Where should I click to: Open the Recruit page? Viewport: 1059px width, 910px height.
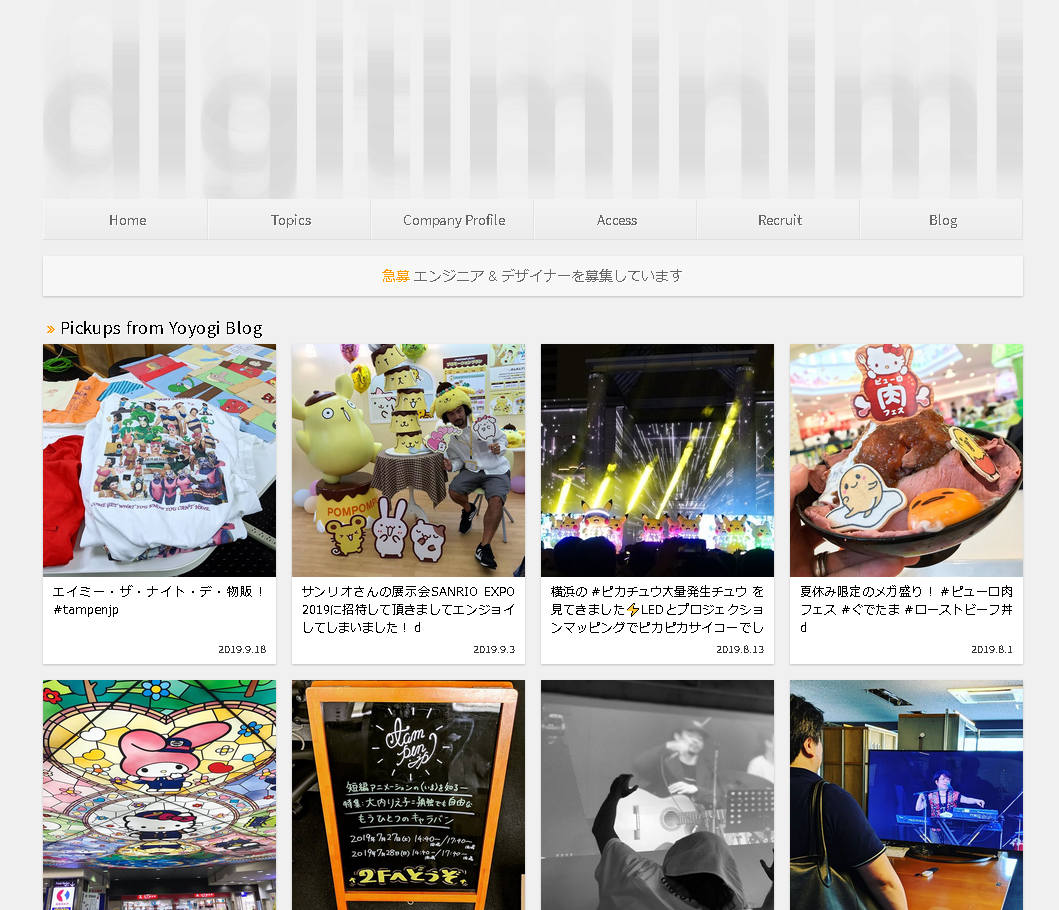tap(779, 220)
